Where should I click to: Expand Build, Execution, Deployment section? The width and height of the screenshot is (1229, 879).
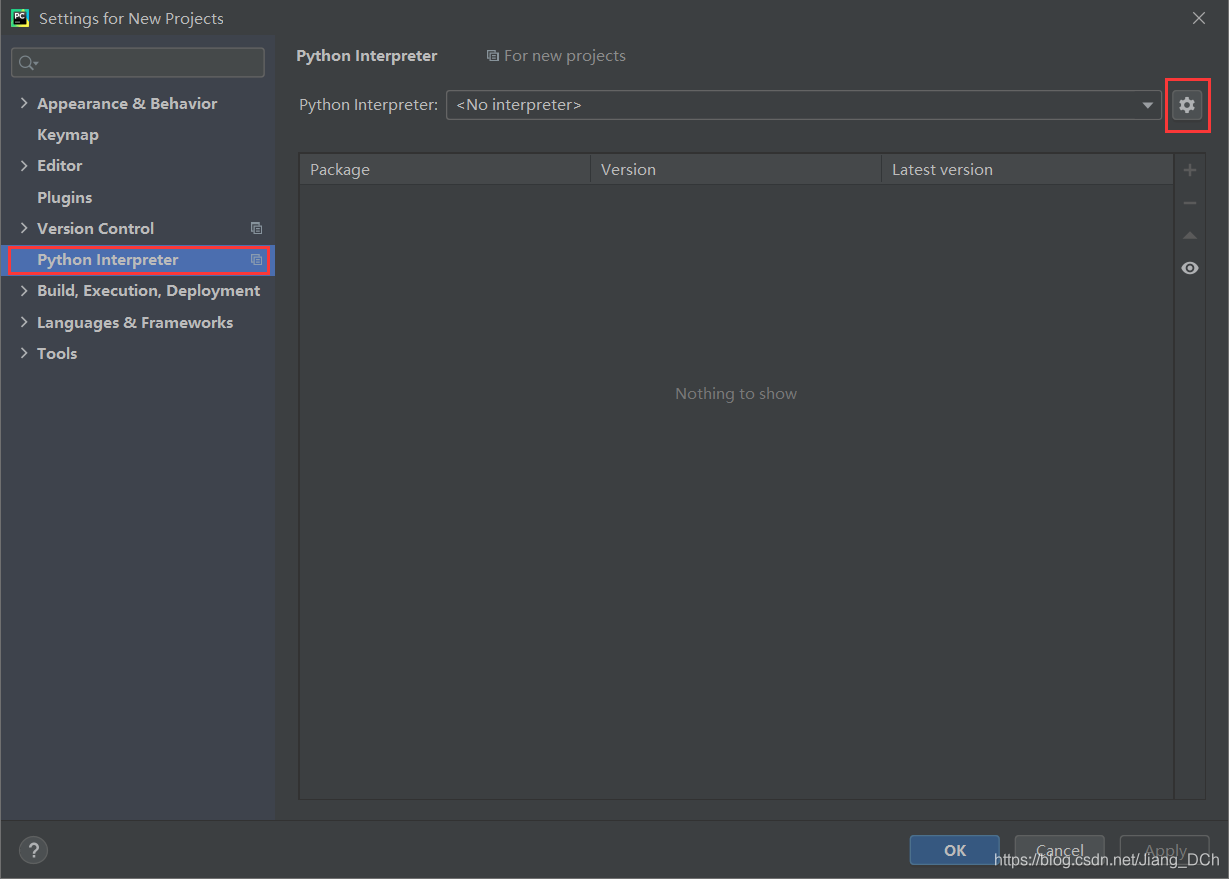pos(24,290)
